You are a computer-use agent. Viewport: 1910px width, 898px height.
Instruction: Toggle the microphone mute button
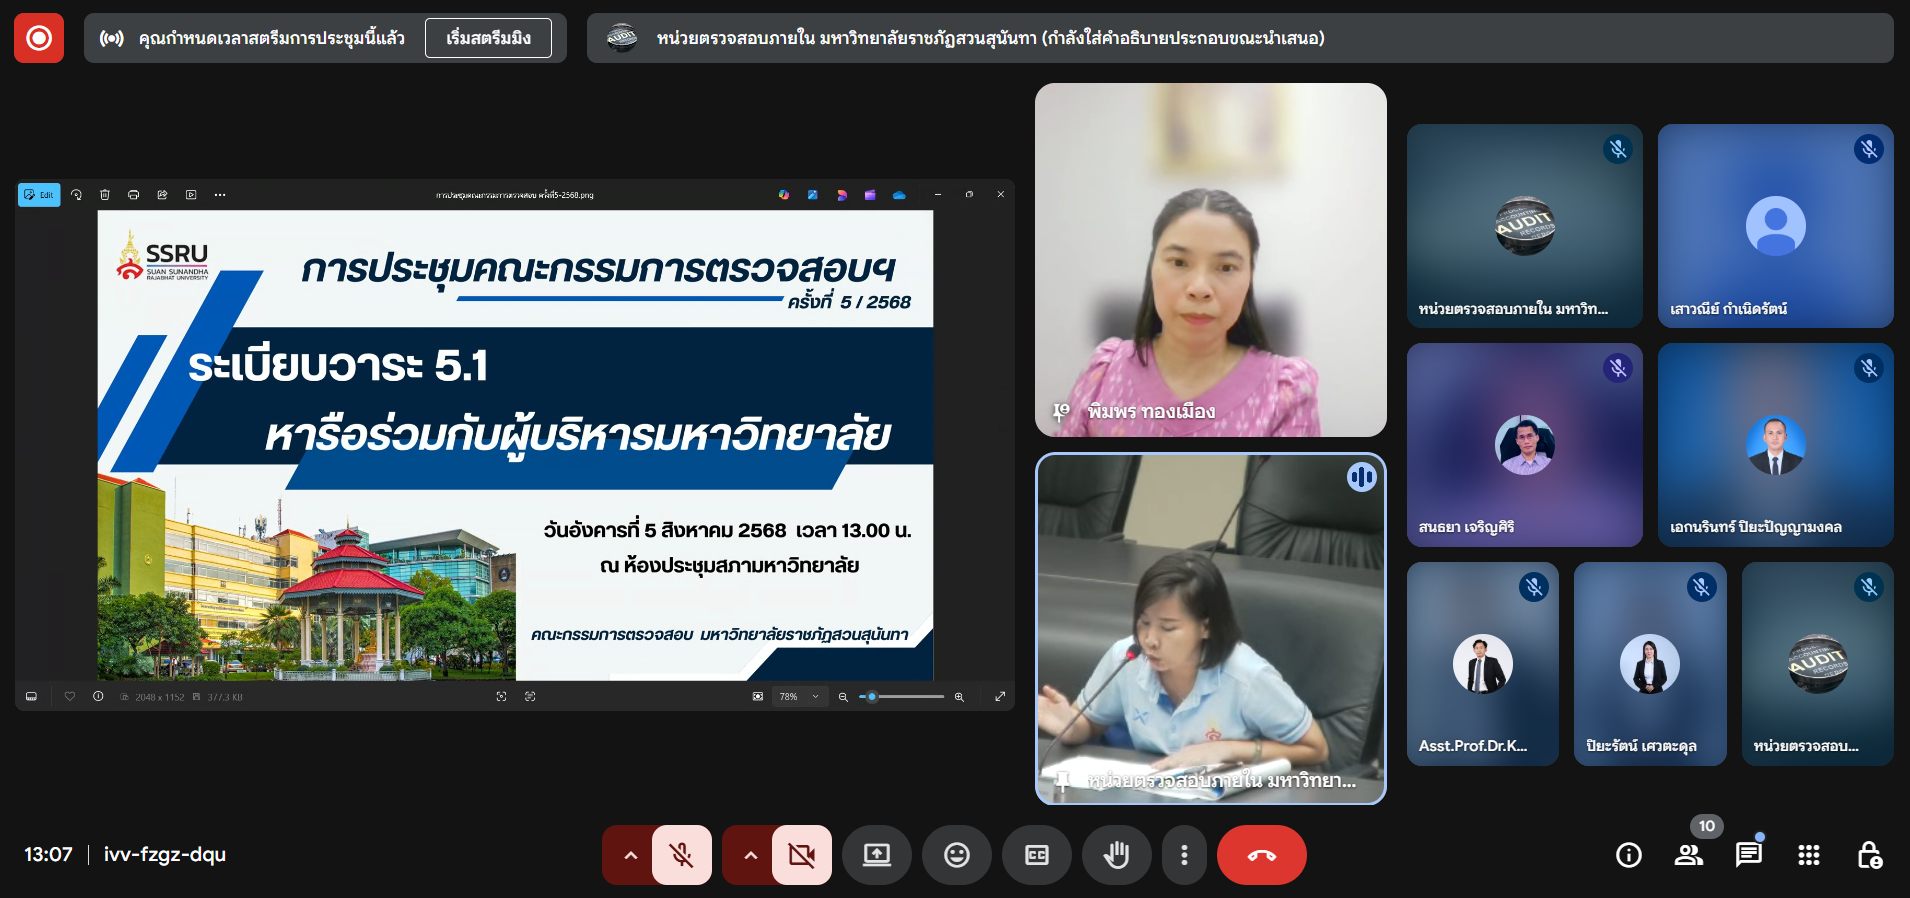pyautogui.click(x=682, y=855)
